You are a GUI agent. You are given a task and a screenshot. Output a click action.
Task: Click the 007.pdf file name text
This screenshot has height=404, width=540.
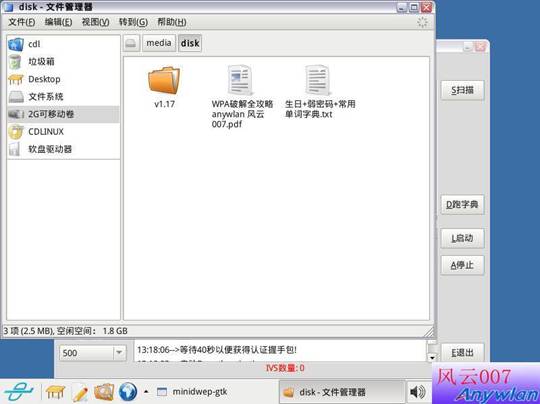point(227,124)
